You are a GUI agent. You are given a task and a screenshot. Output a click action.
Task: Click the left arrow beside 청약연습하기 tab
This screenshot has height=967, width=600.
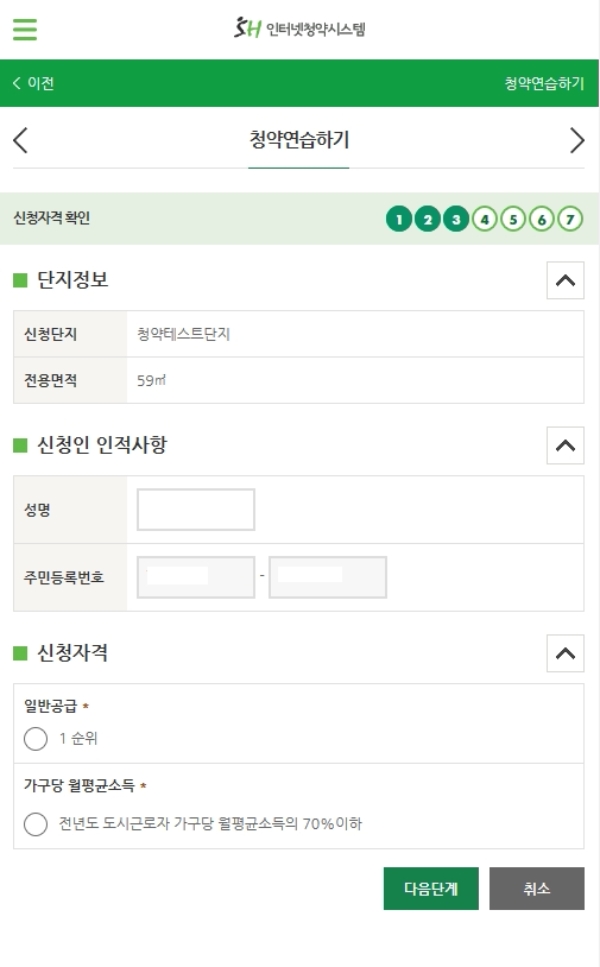[x=20, y=140]
